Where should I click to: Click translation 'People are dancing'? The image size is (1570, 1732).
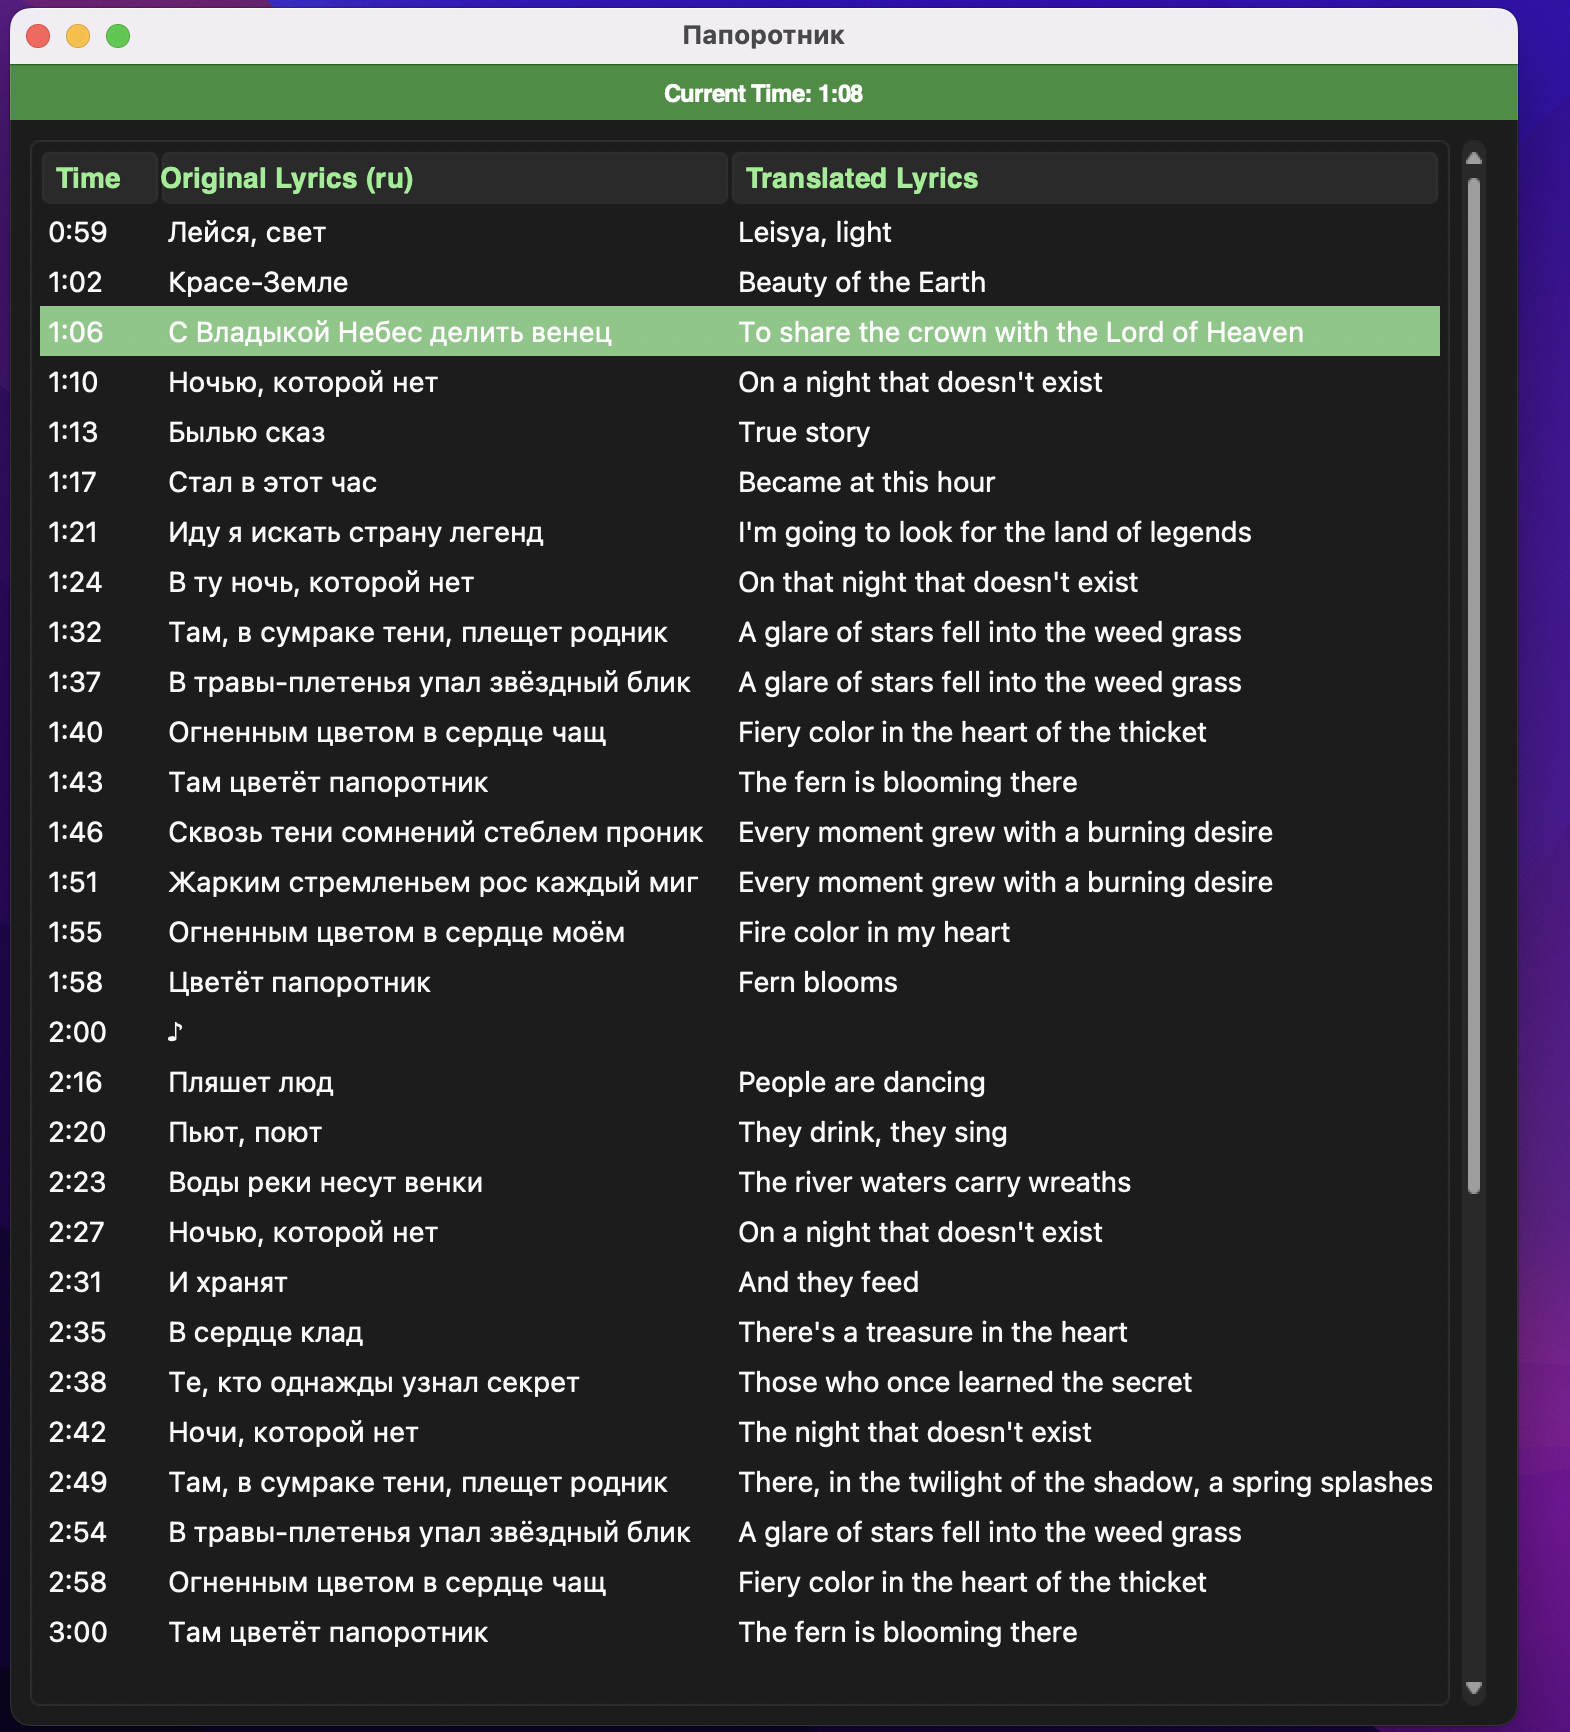pyautogui.click(x=862, y=1082)
